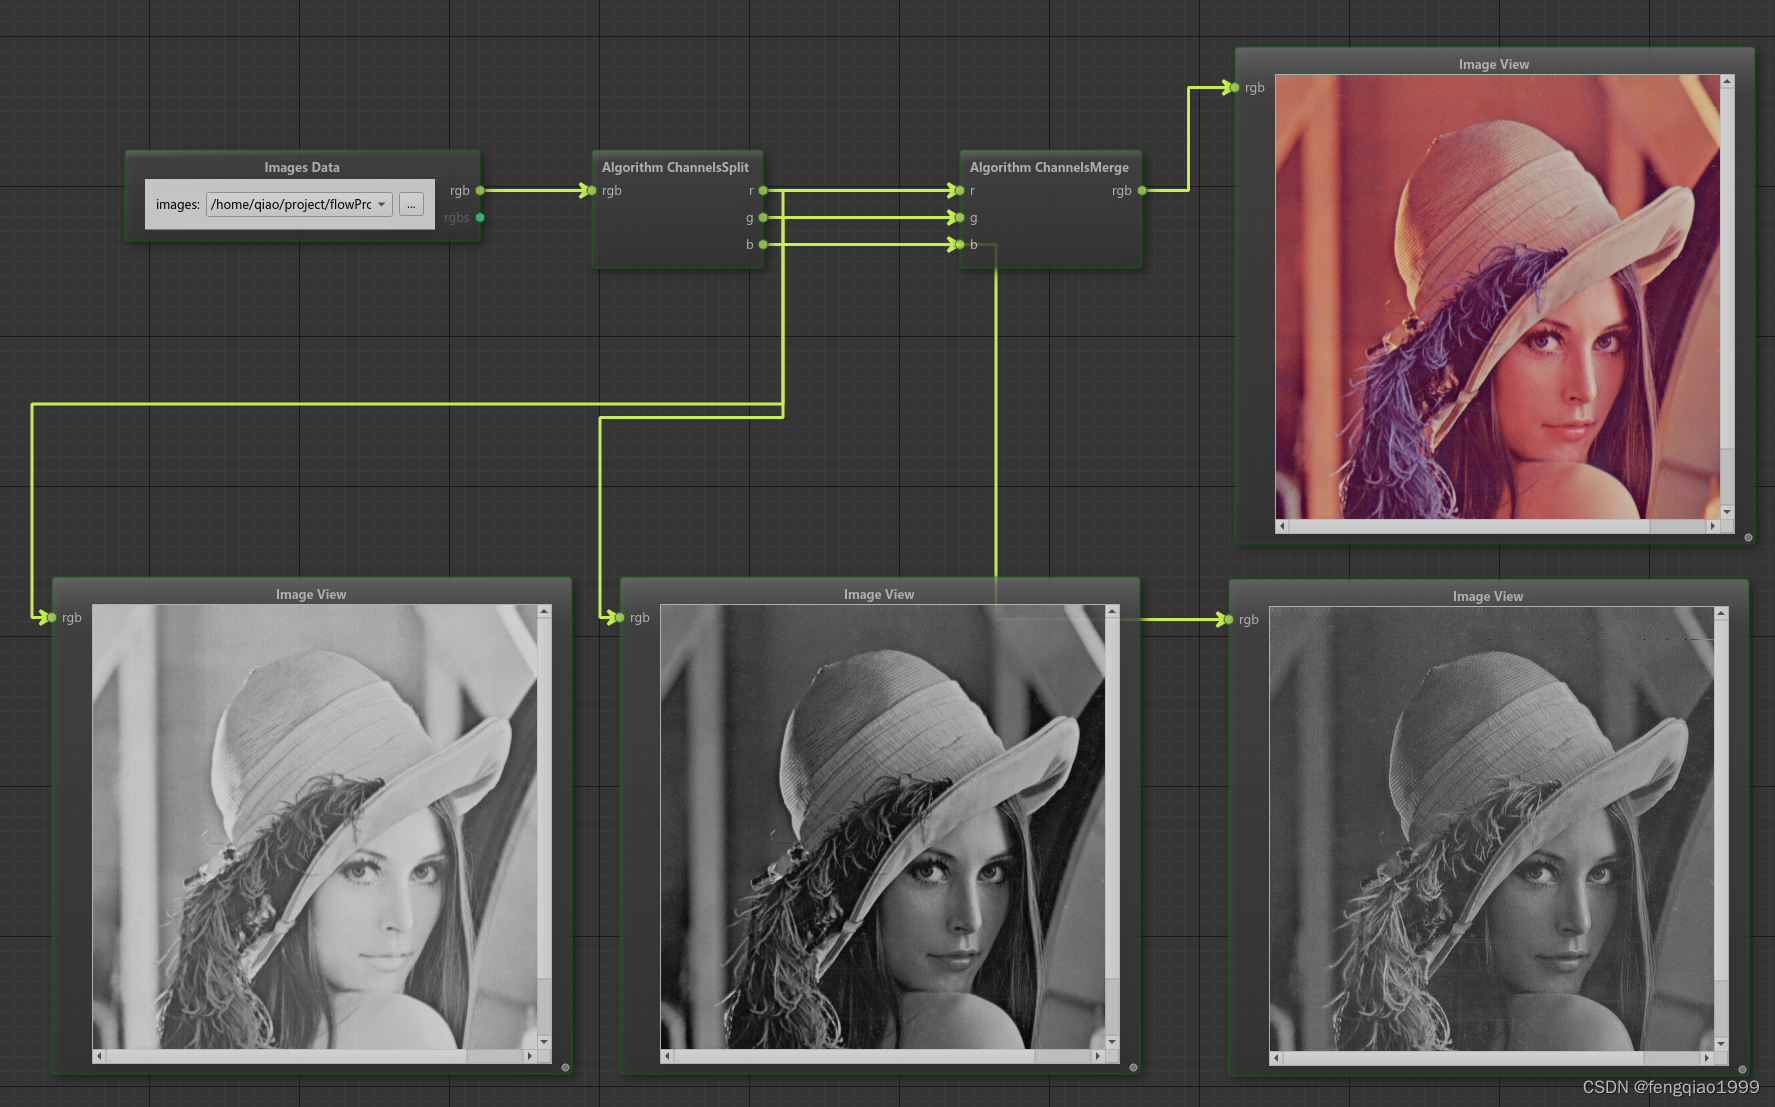Select the Algorithm ChannelsMerge node title
1775x1107 pixels.
(x=1049, y=167)
